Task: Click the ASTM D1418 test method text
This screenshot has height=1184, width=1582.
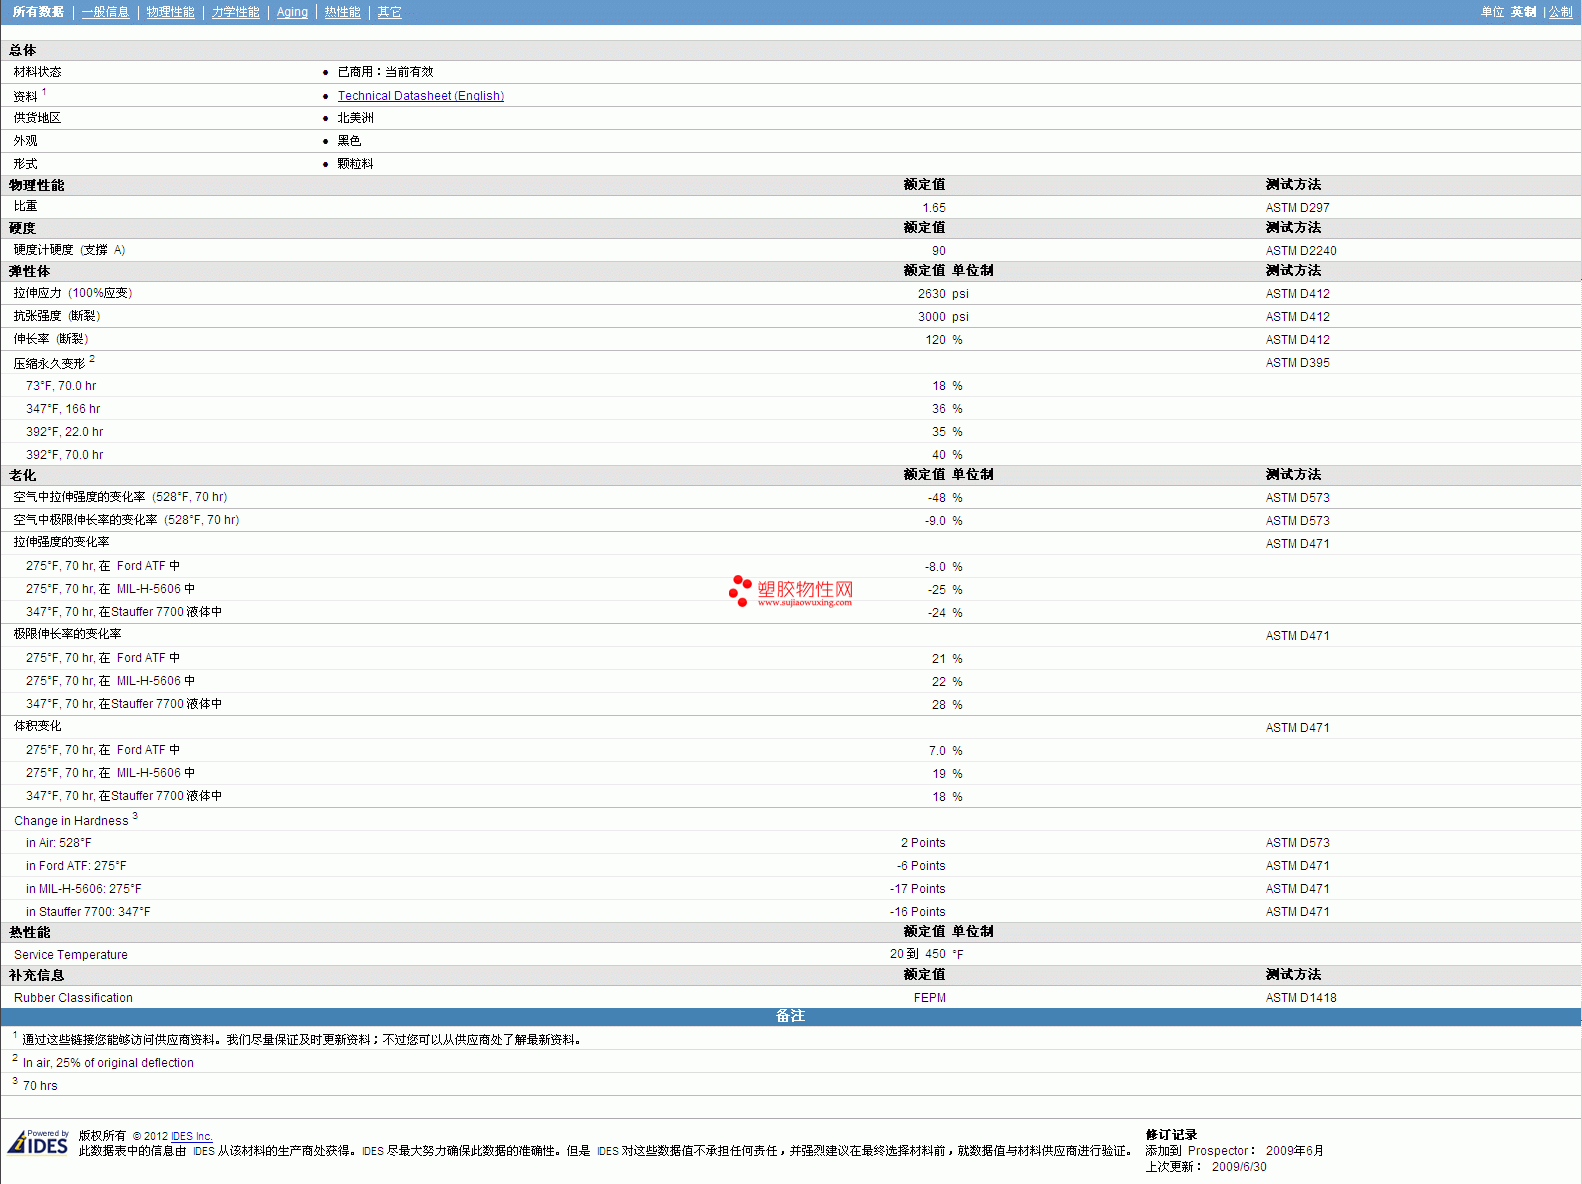Action: (1300, 998)
